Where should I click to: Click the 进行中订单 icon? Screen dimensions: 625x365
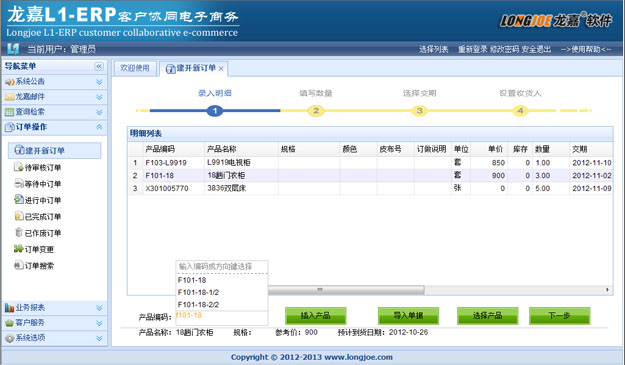18,199
